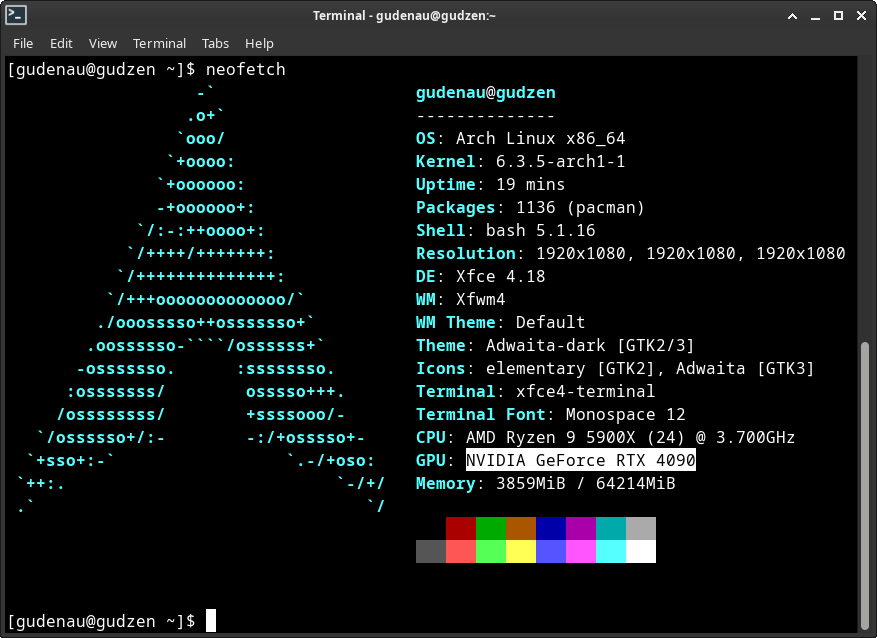Close the terminal window
The height and width of the screenshot is (638, 877).
click(861, 16)
